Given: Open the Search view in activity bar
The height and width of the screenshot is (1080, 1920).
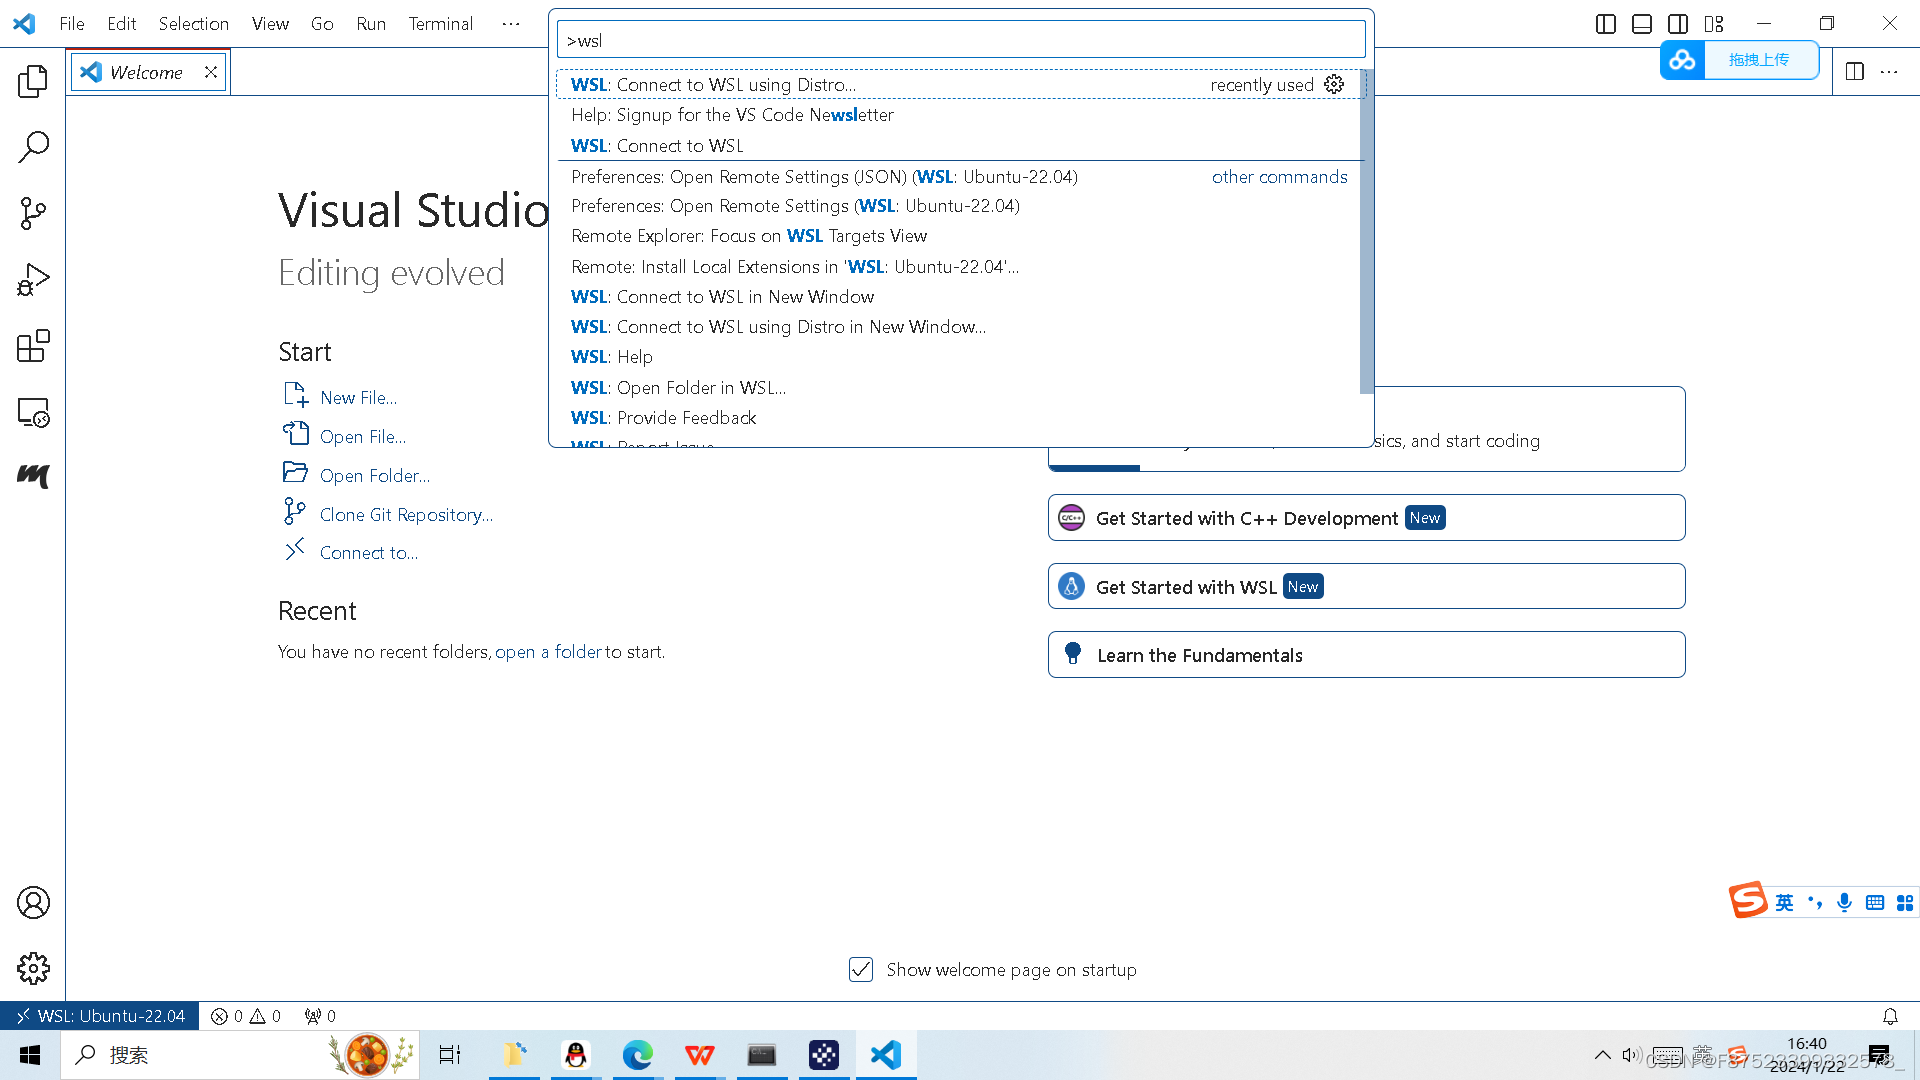Looking at the screenshot, I should coord(33,147).
